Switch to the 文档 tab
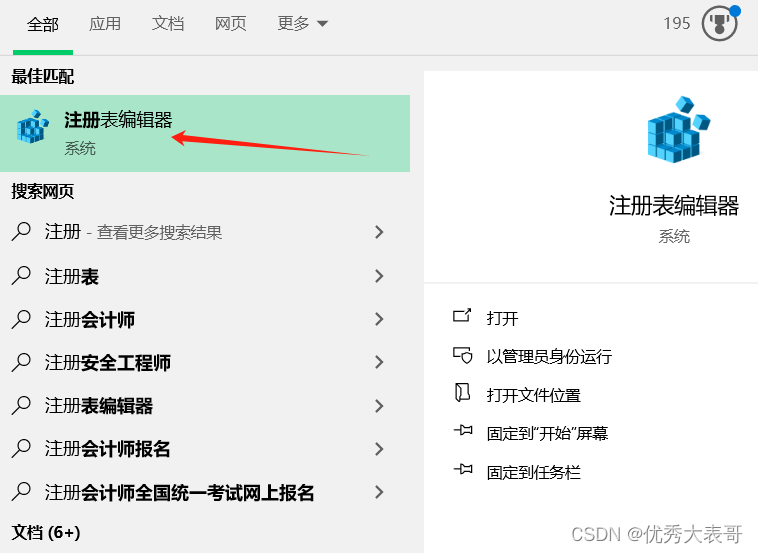The image size is (758, 553). [x=168, y=24]
